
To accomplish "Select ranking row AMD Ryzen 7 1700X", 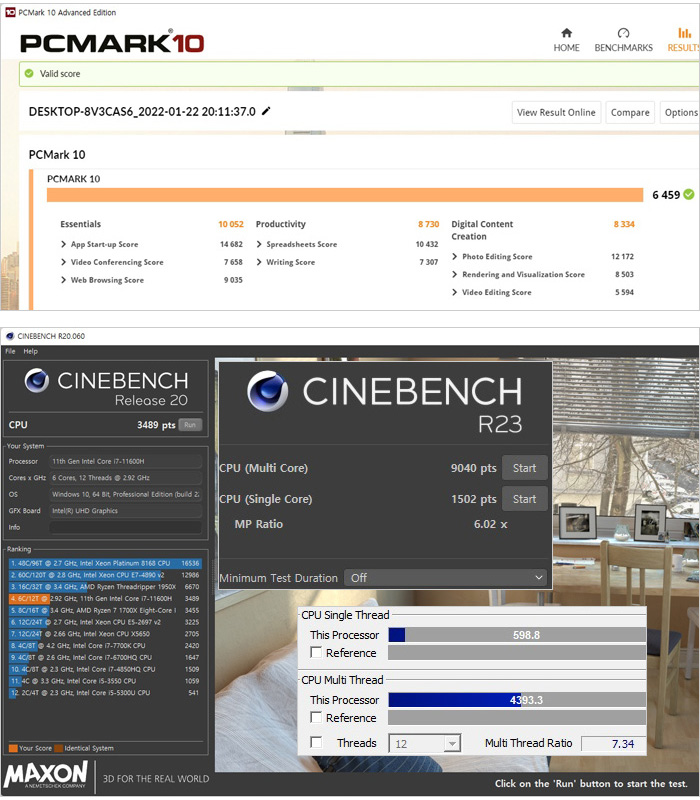I will (x=105, y=610).
